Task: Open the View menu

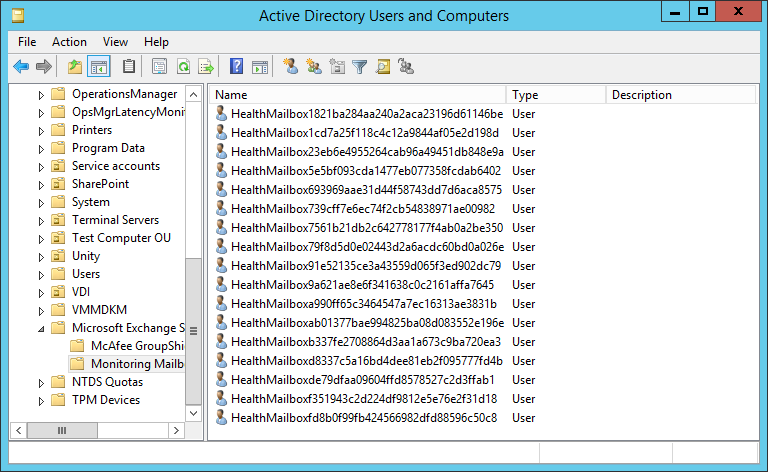Action: (x=115, y=42)
